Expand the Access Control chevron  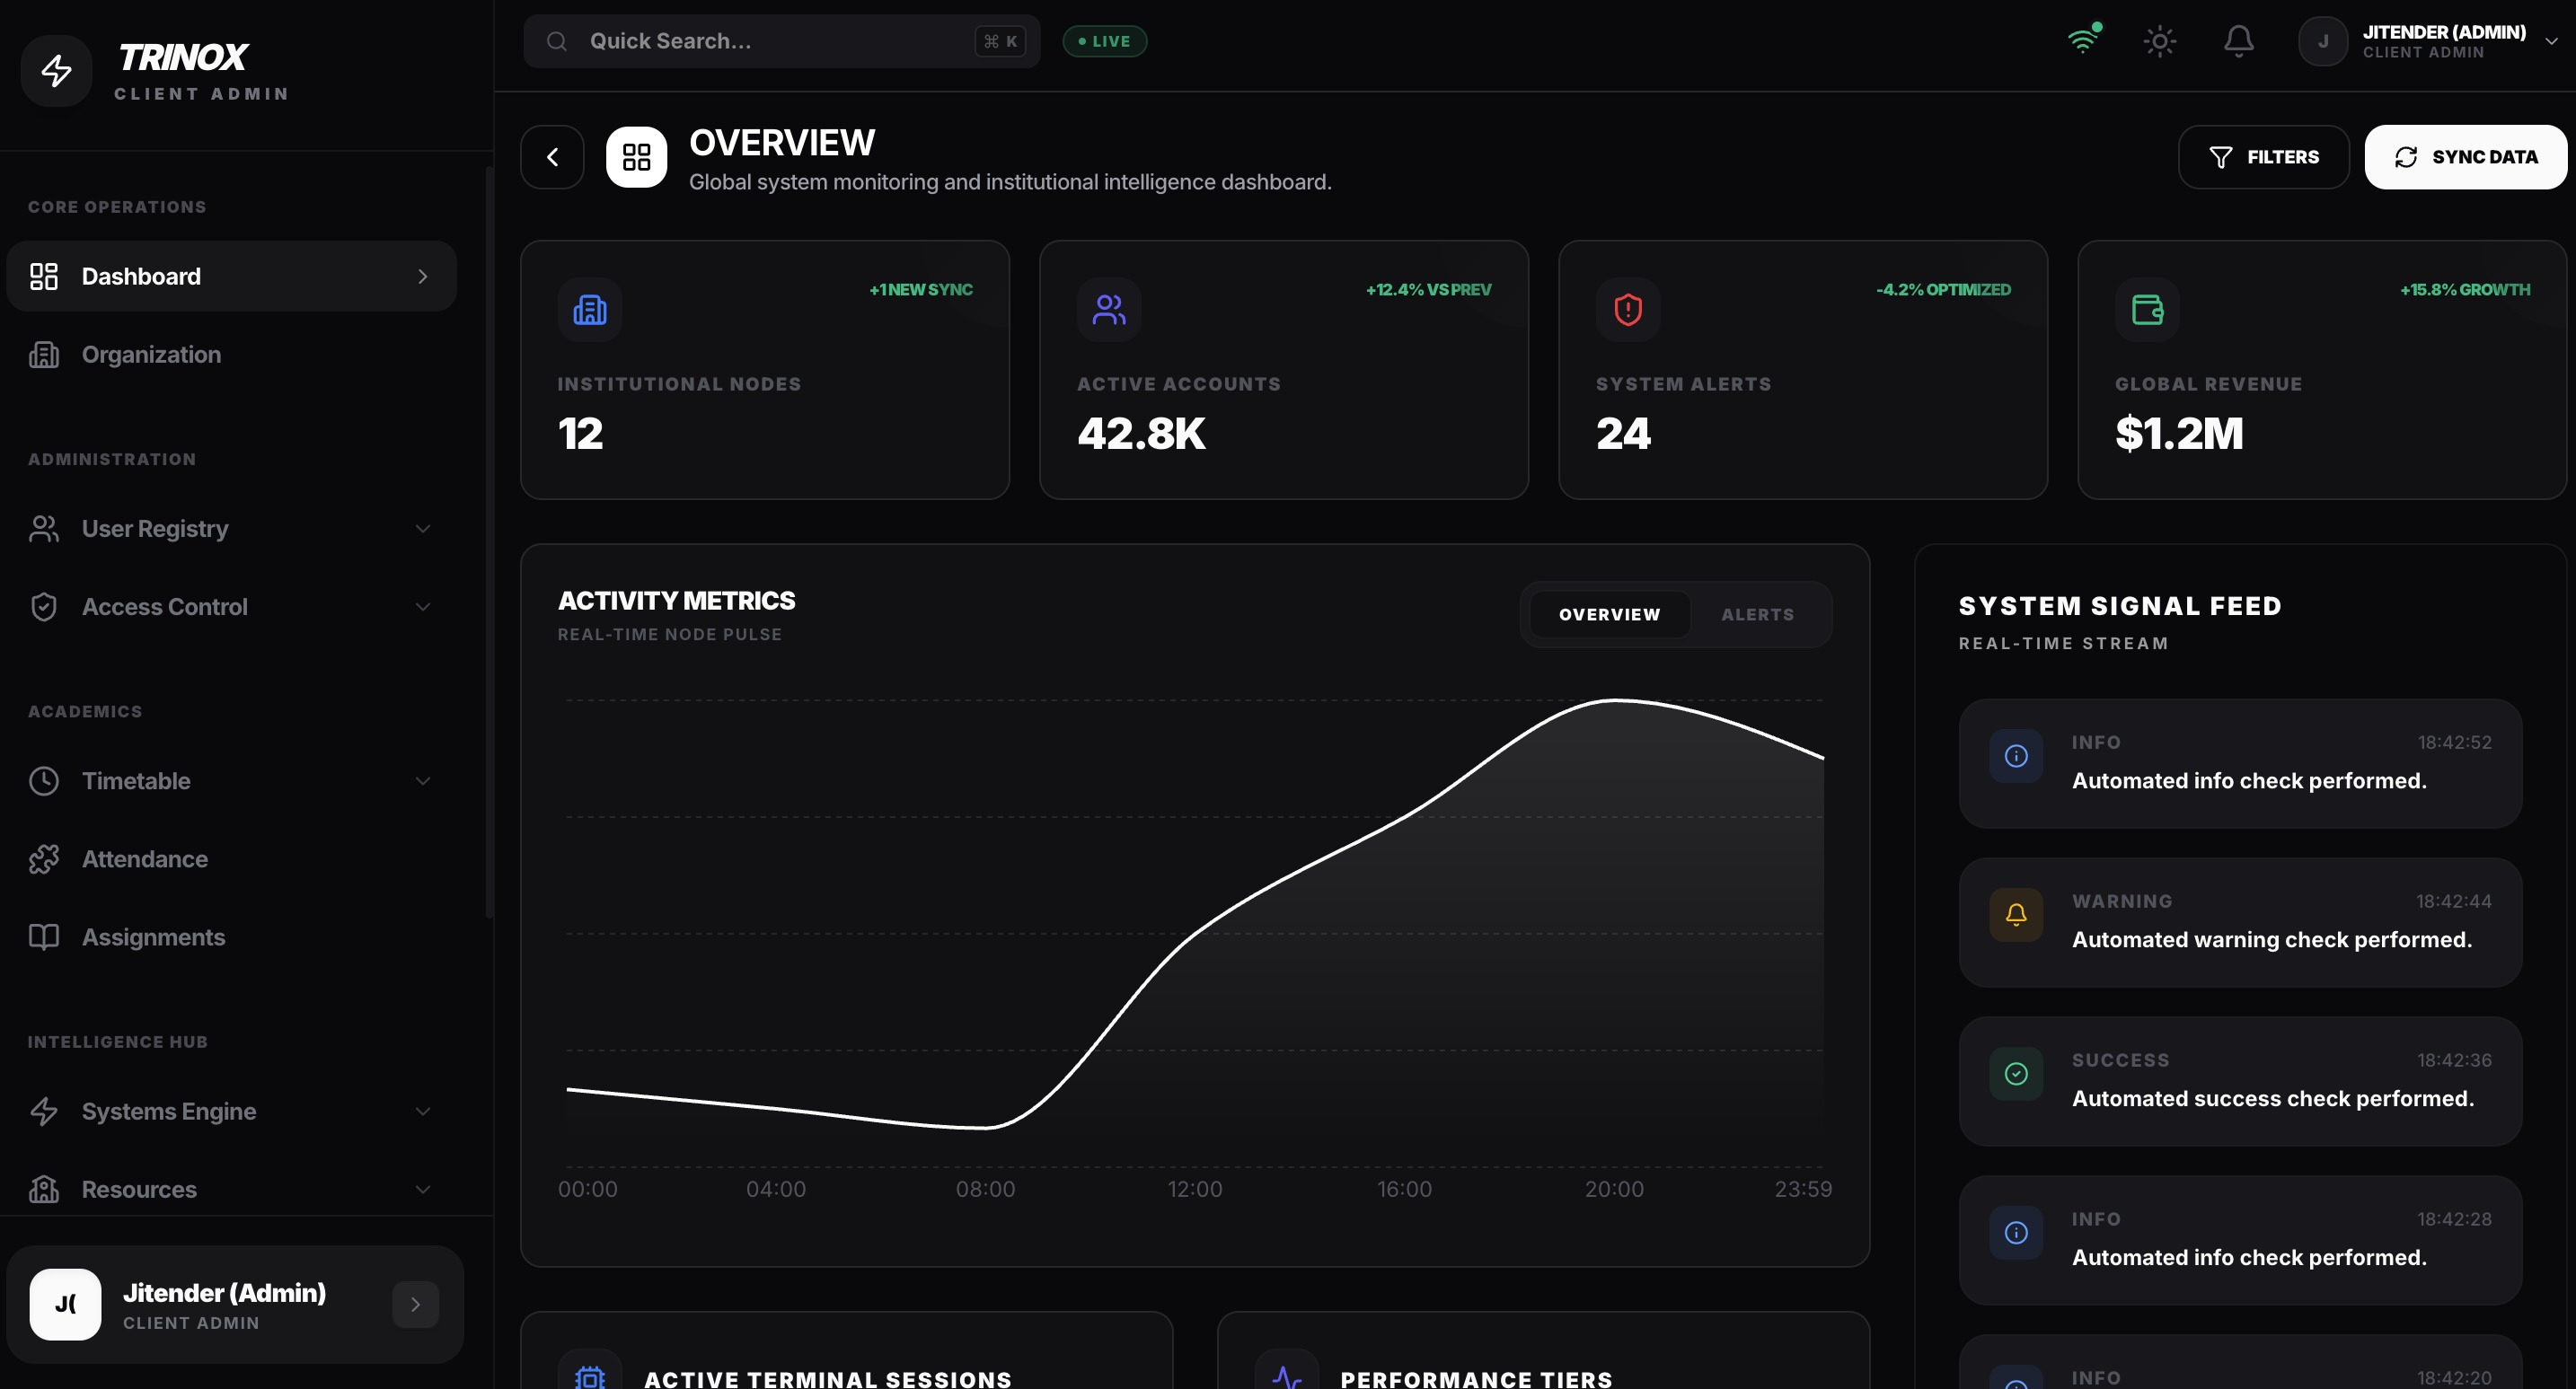[x=422, y=606]
